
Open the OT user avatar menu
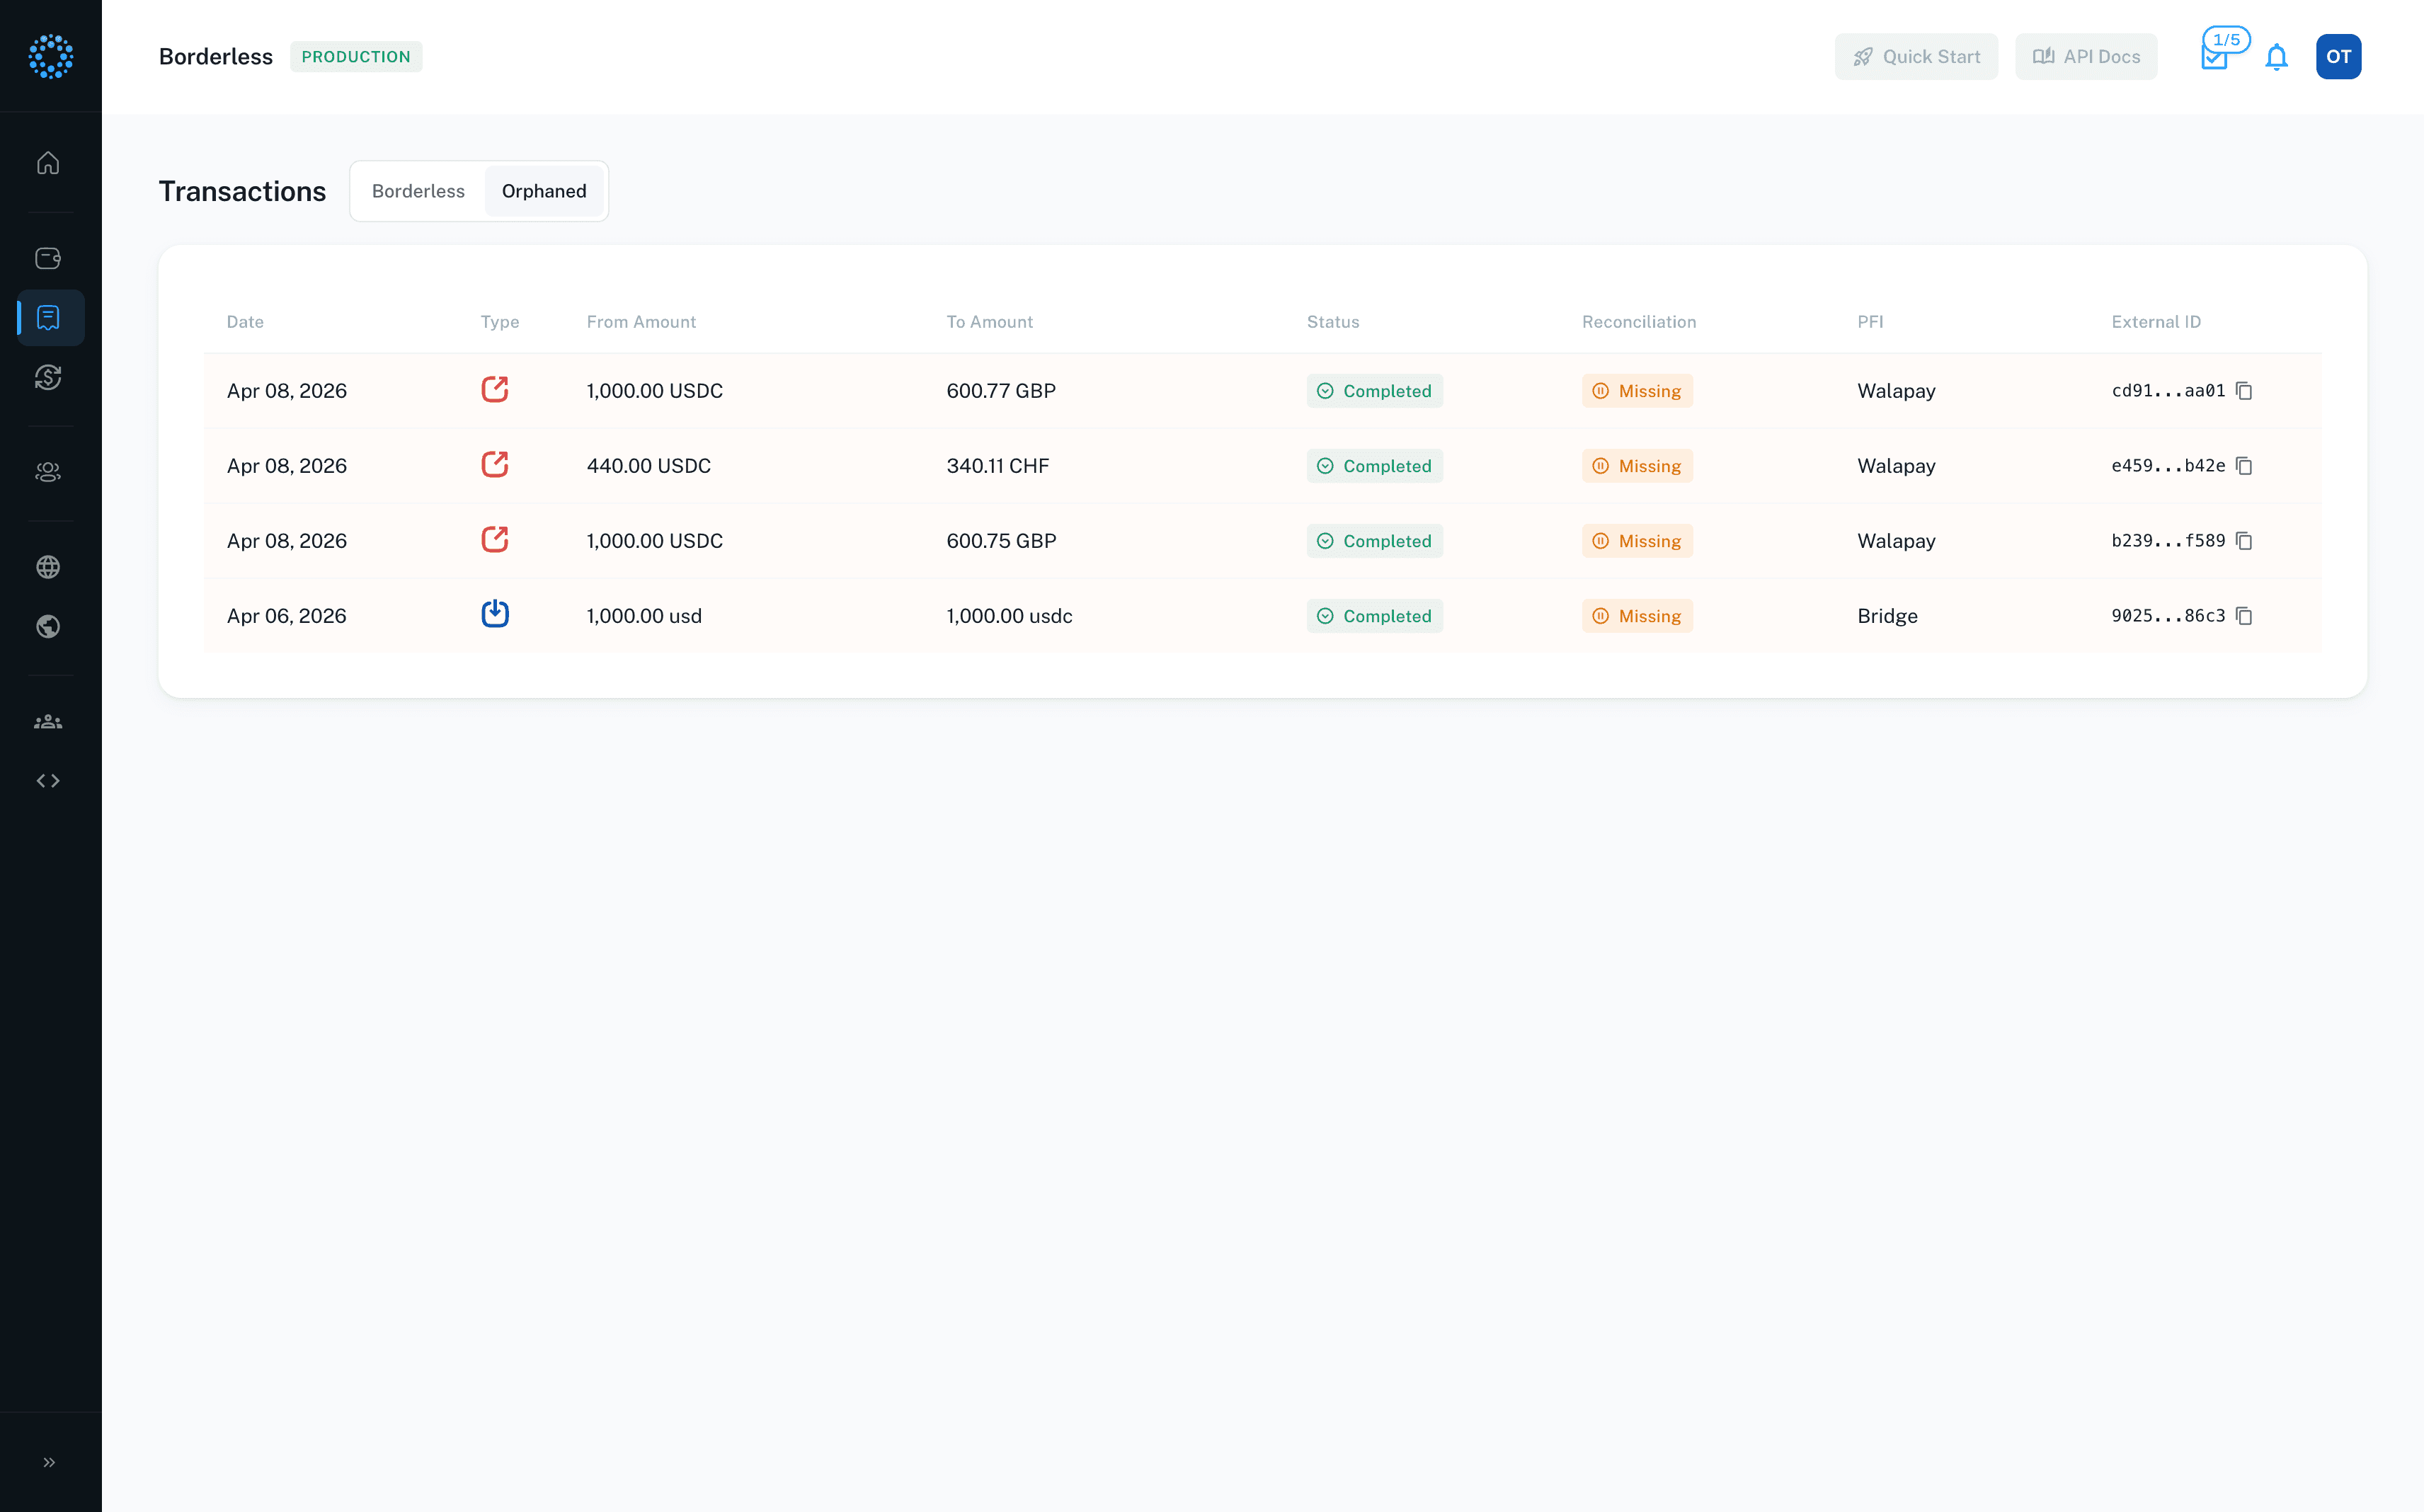2338,57
